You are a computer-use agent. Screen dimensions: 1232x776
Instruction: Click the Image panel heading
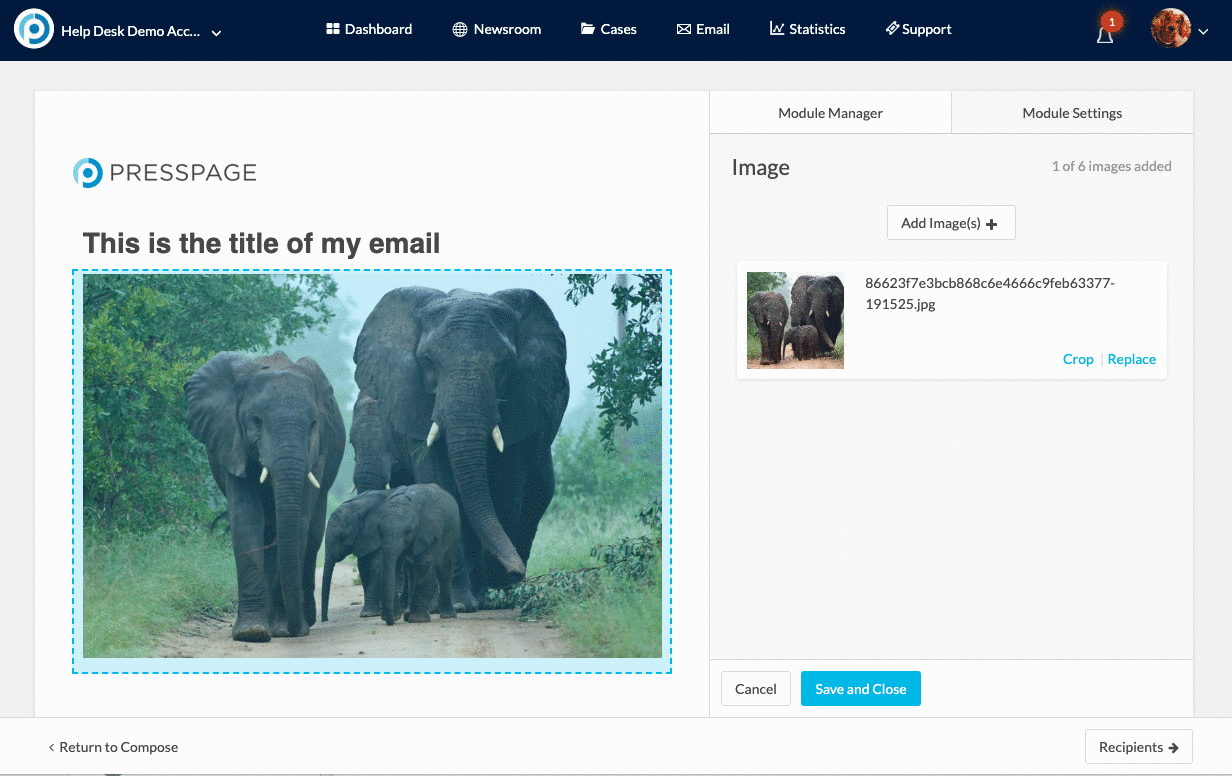[x=761, y=167]
